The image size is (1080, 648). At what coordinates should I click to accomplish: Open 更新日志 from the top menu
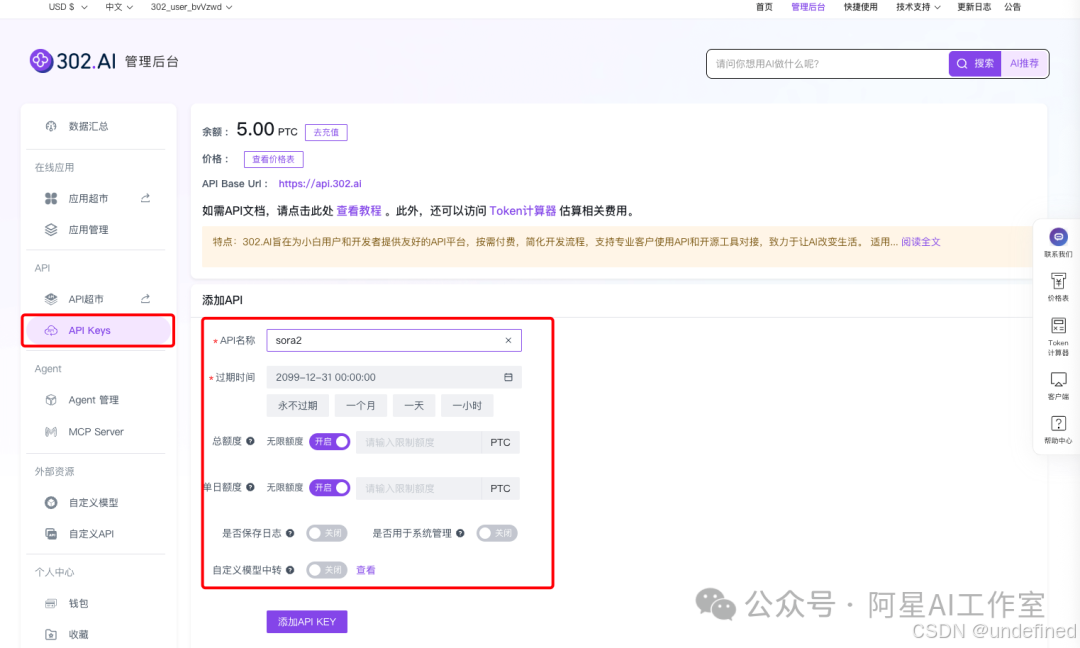pyautogui.click(x=973, y=7)
